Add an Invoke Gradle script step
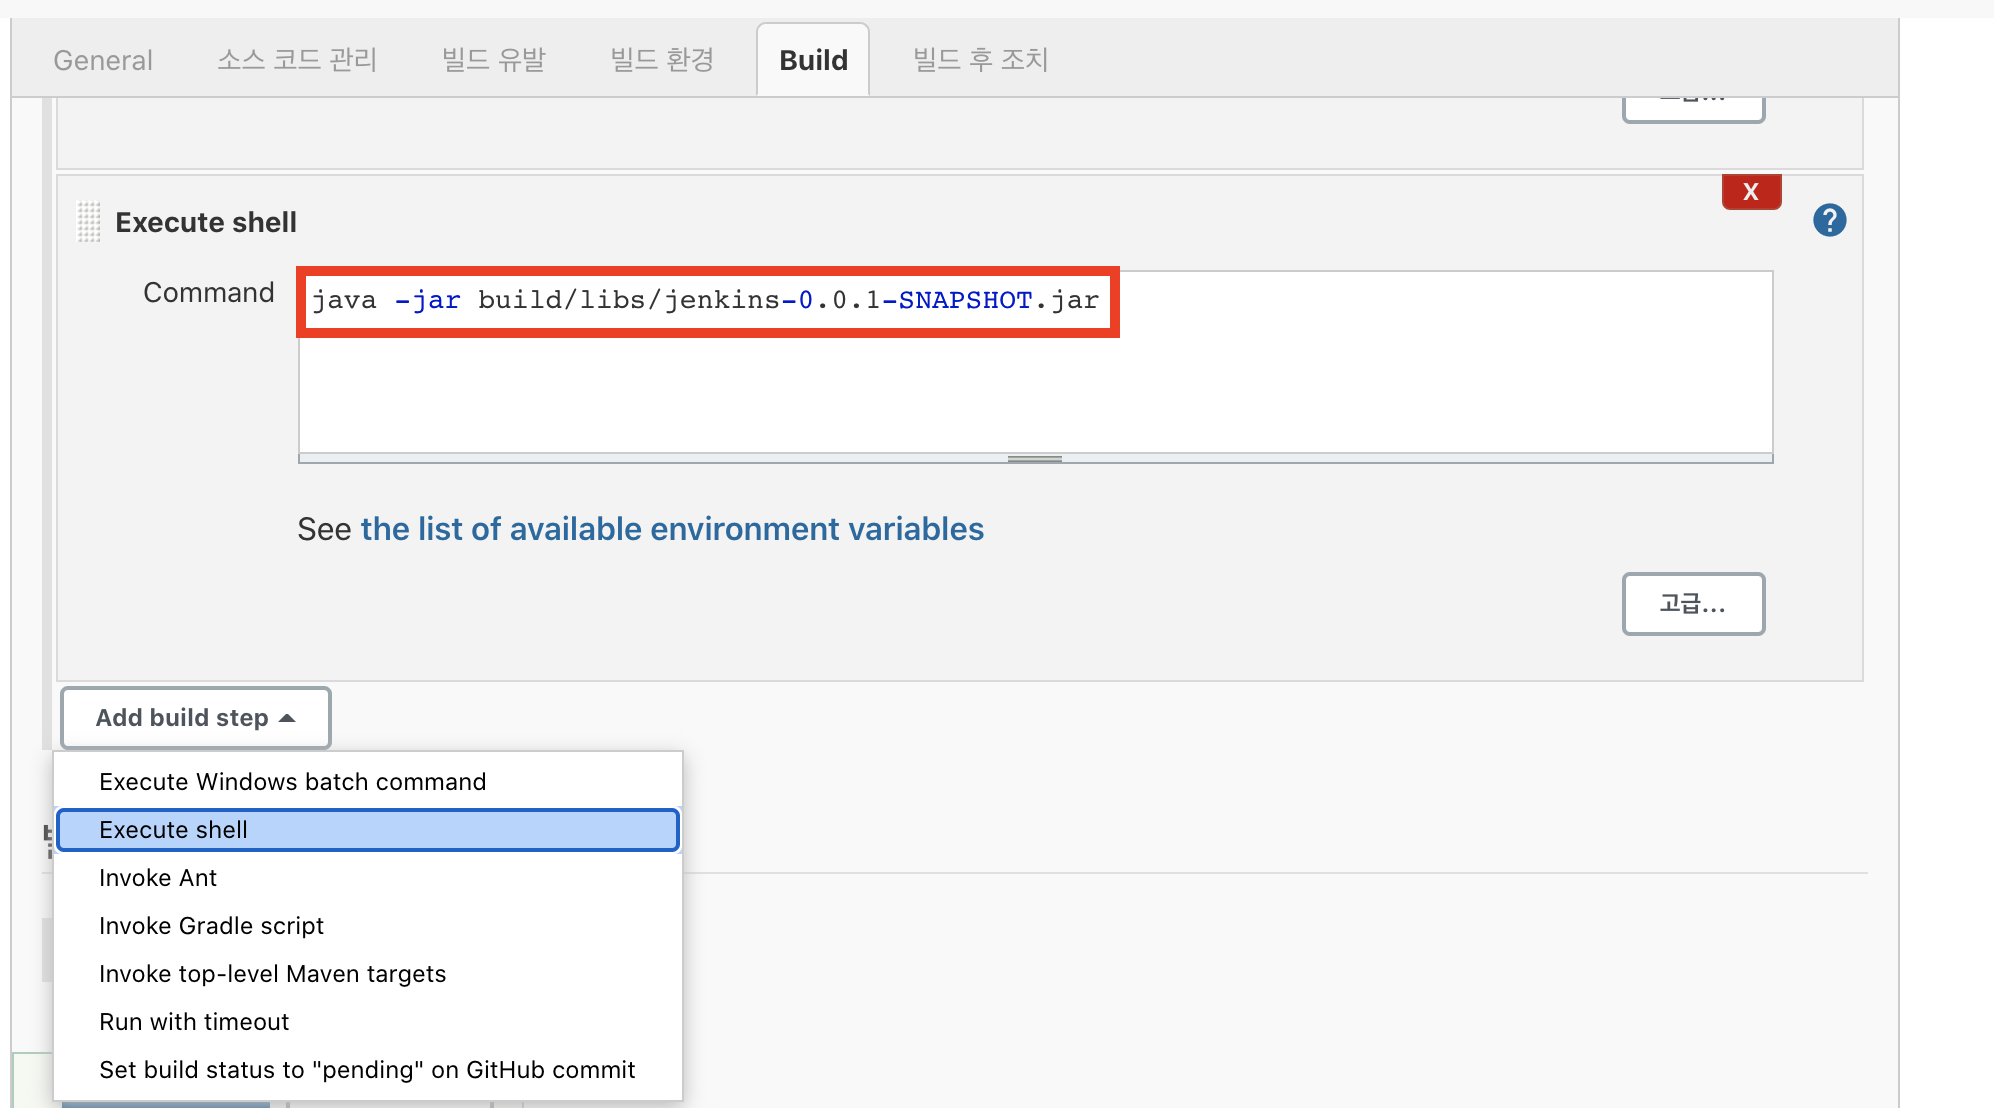This screenshot has height=1108, width=1994. (x=211, y=926)
